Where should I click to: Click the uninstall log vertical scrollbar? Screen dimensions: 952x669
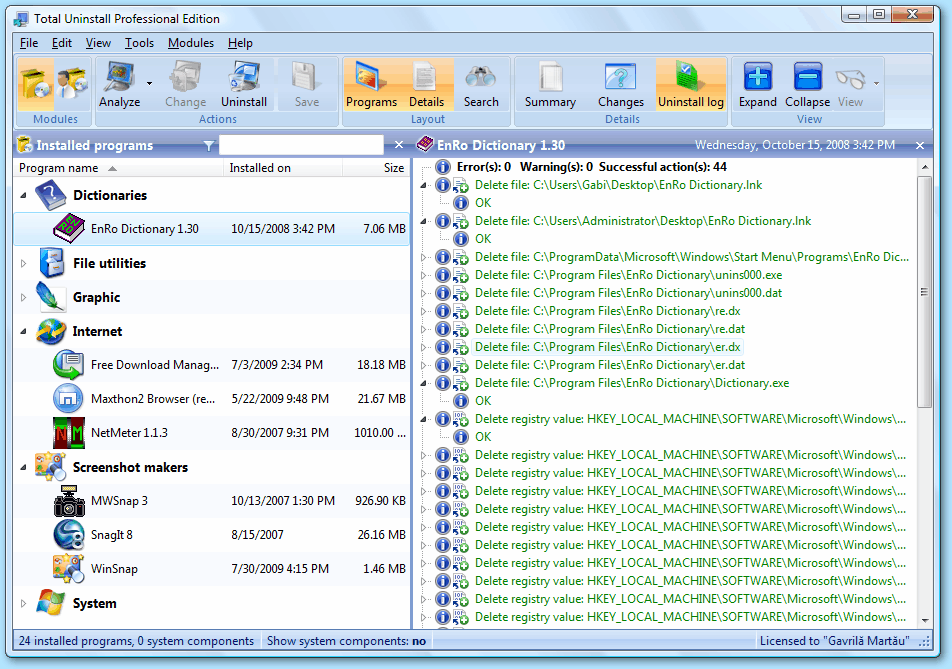925,393
